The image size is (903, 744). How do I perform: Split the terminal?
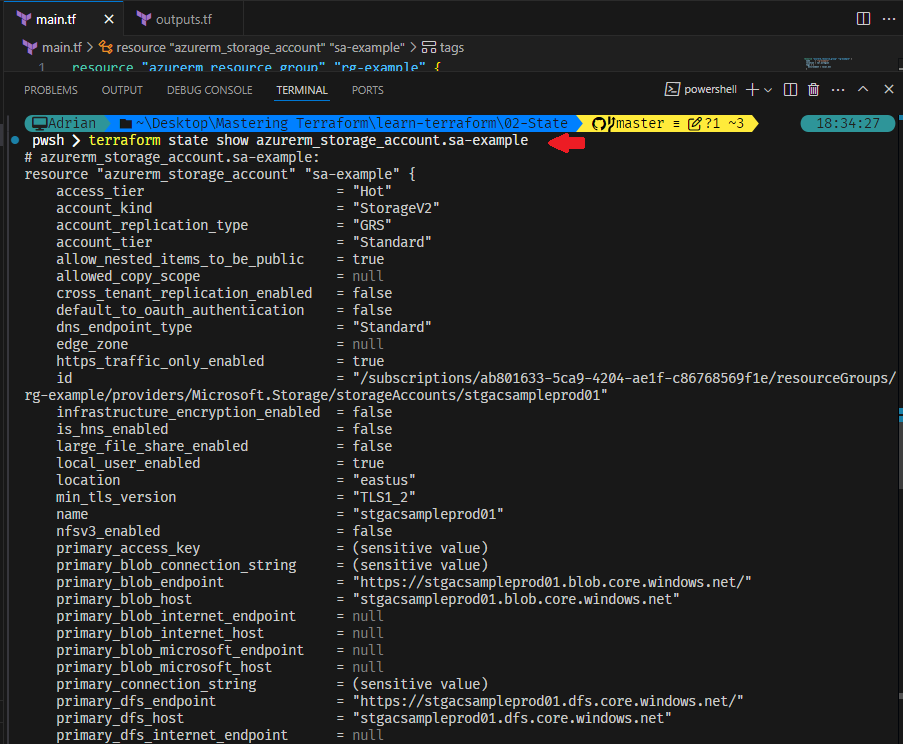pos(790,89)
